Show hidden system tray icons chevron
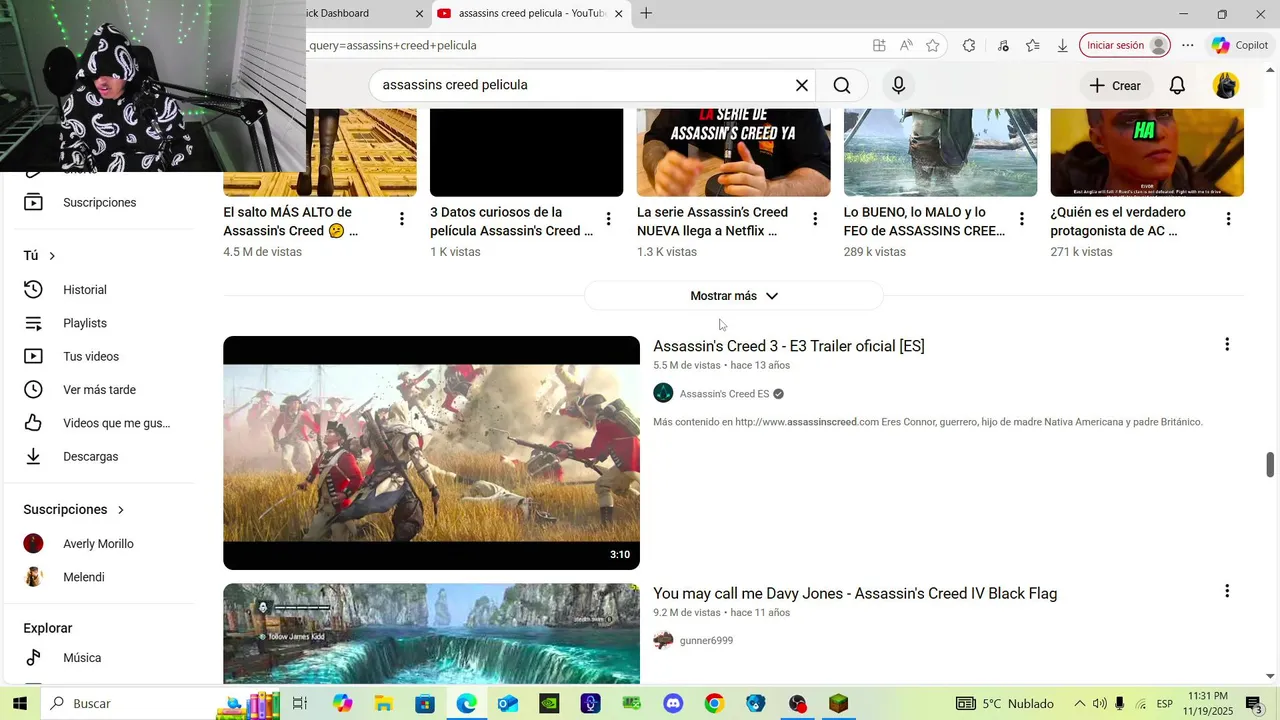Screen dimensions: 1280x720 point(1079,703)
